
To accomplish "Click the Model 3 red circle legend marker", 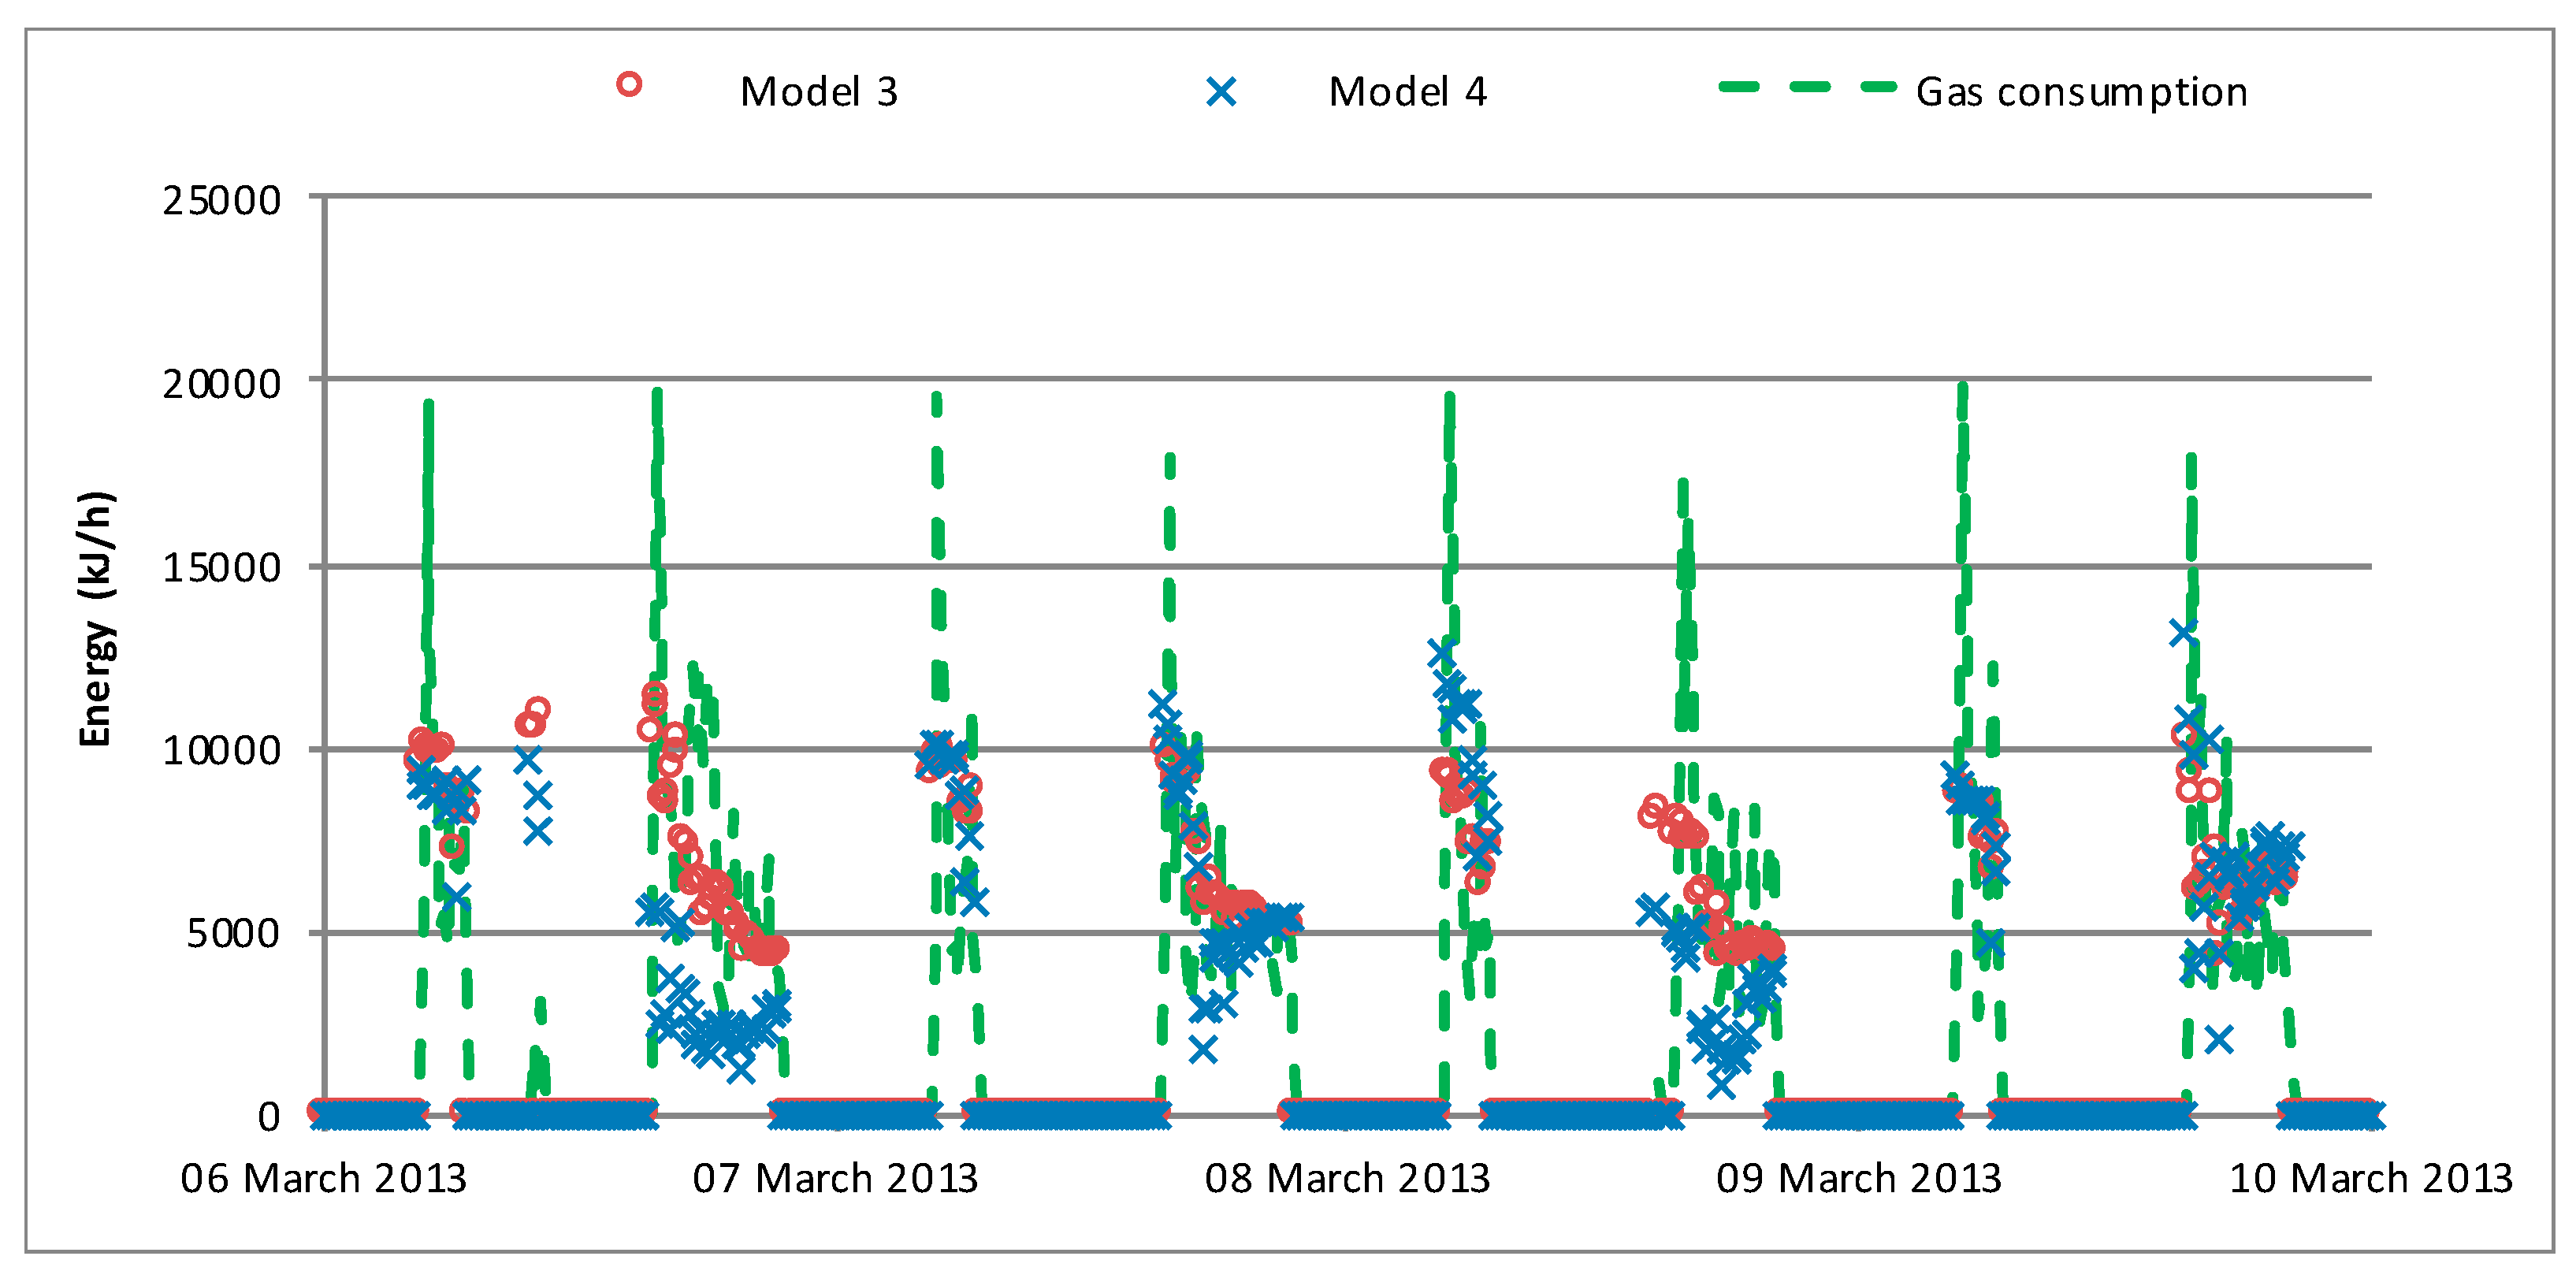I will click(x=628, y=84).
